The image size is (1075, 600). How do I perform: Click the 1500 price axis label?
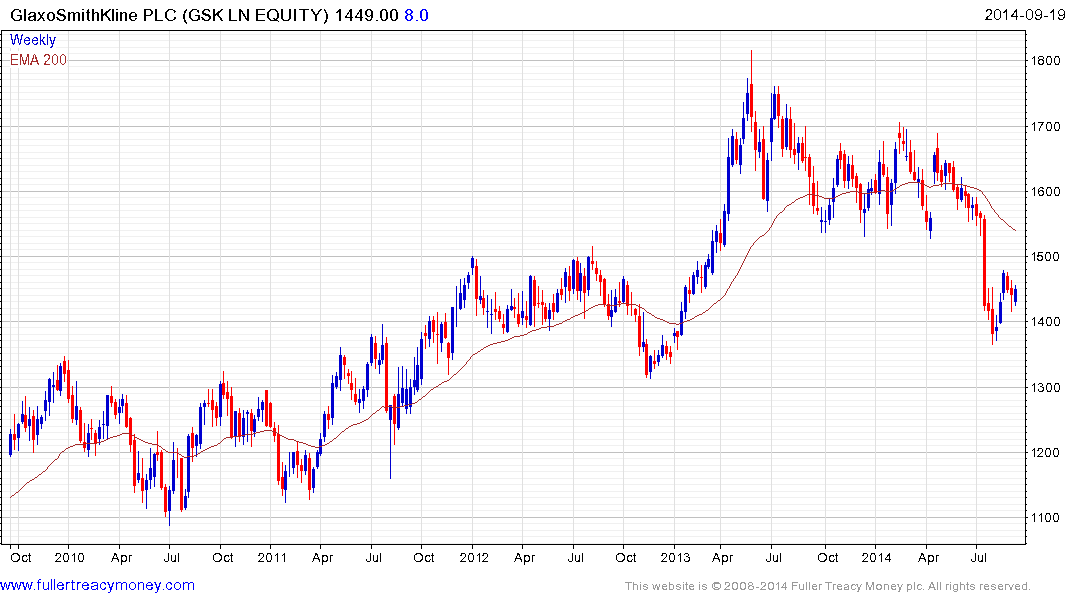point(1046,256)
